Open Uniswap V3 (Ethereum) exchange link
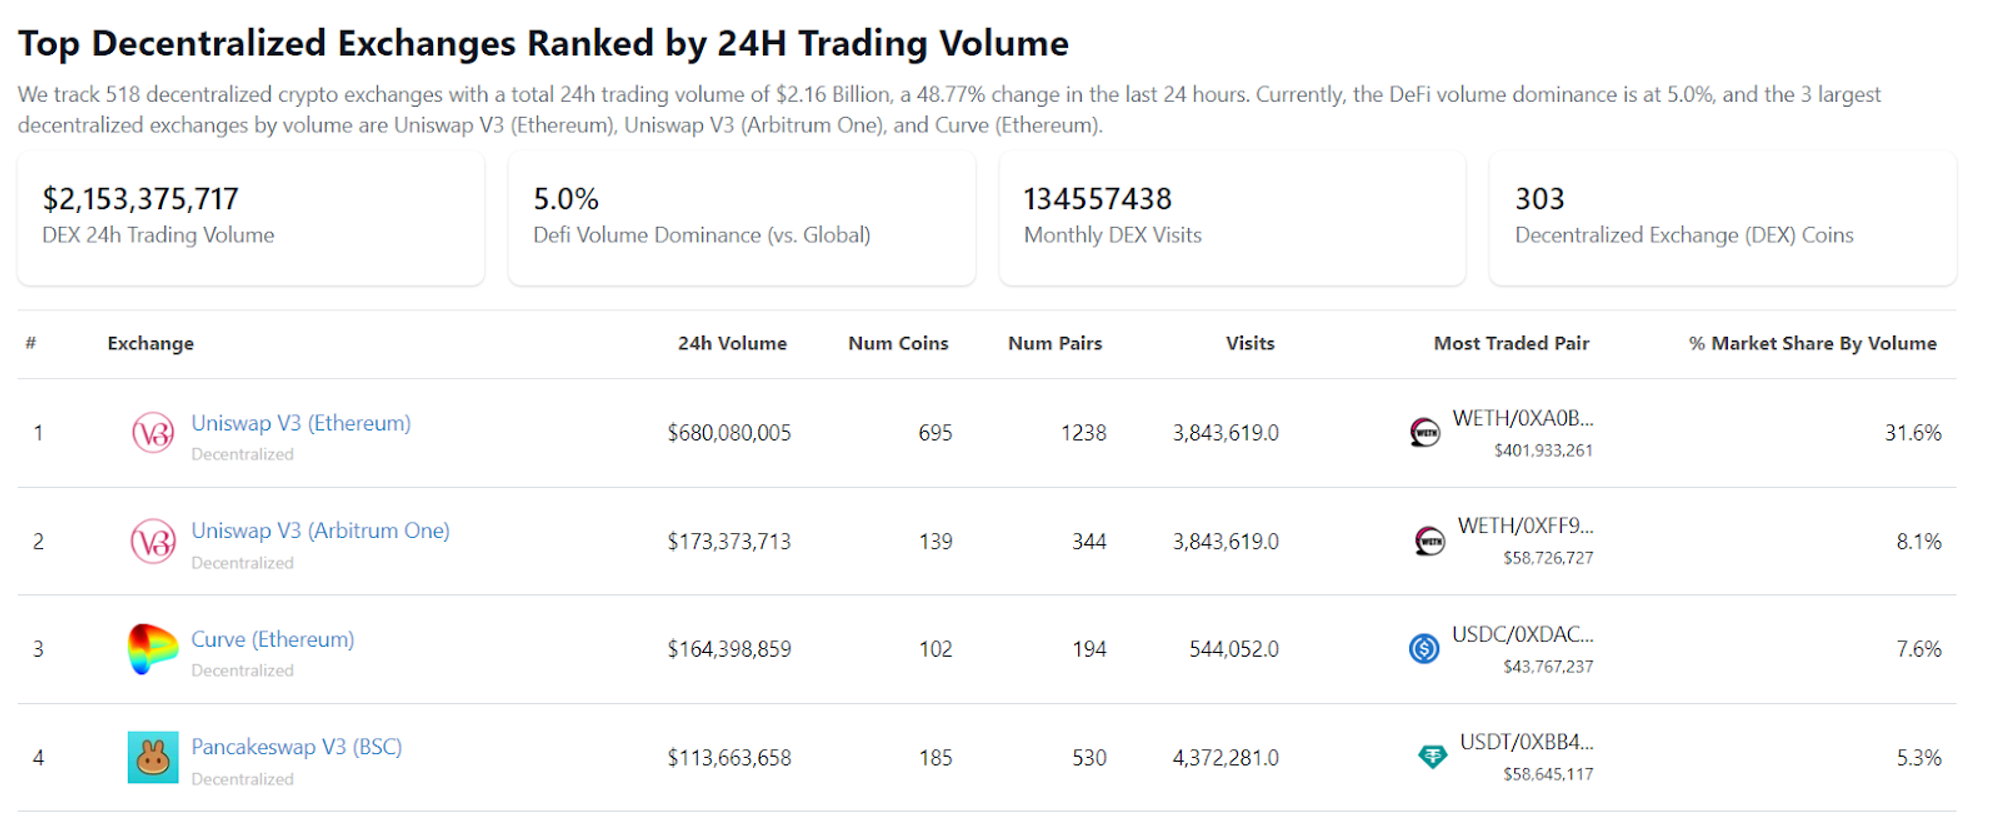The width and height of the screenshot is (2000, 813). click(301, 423)
